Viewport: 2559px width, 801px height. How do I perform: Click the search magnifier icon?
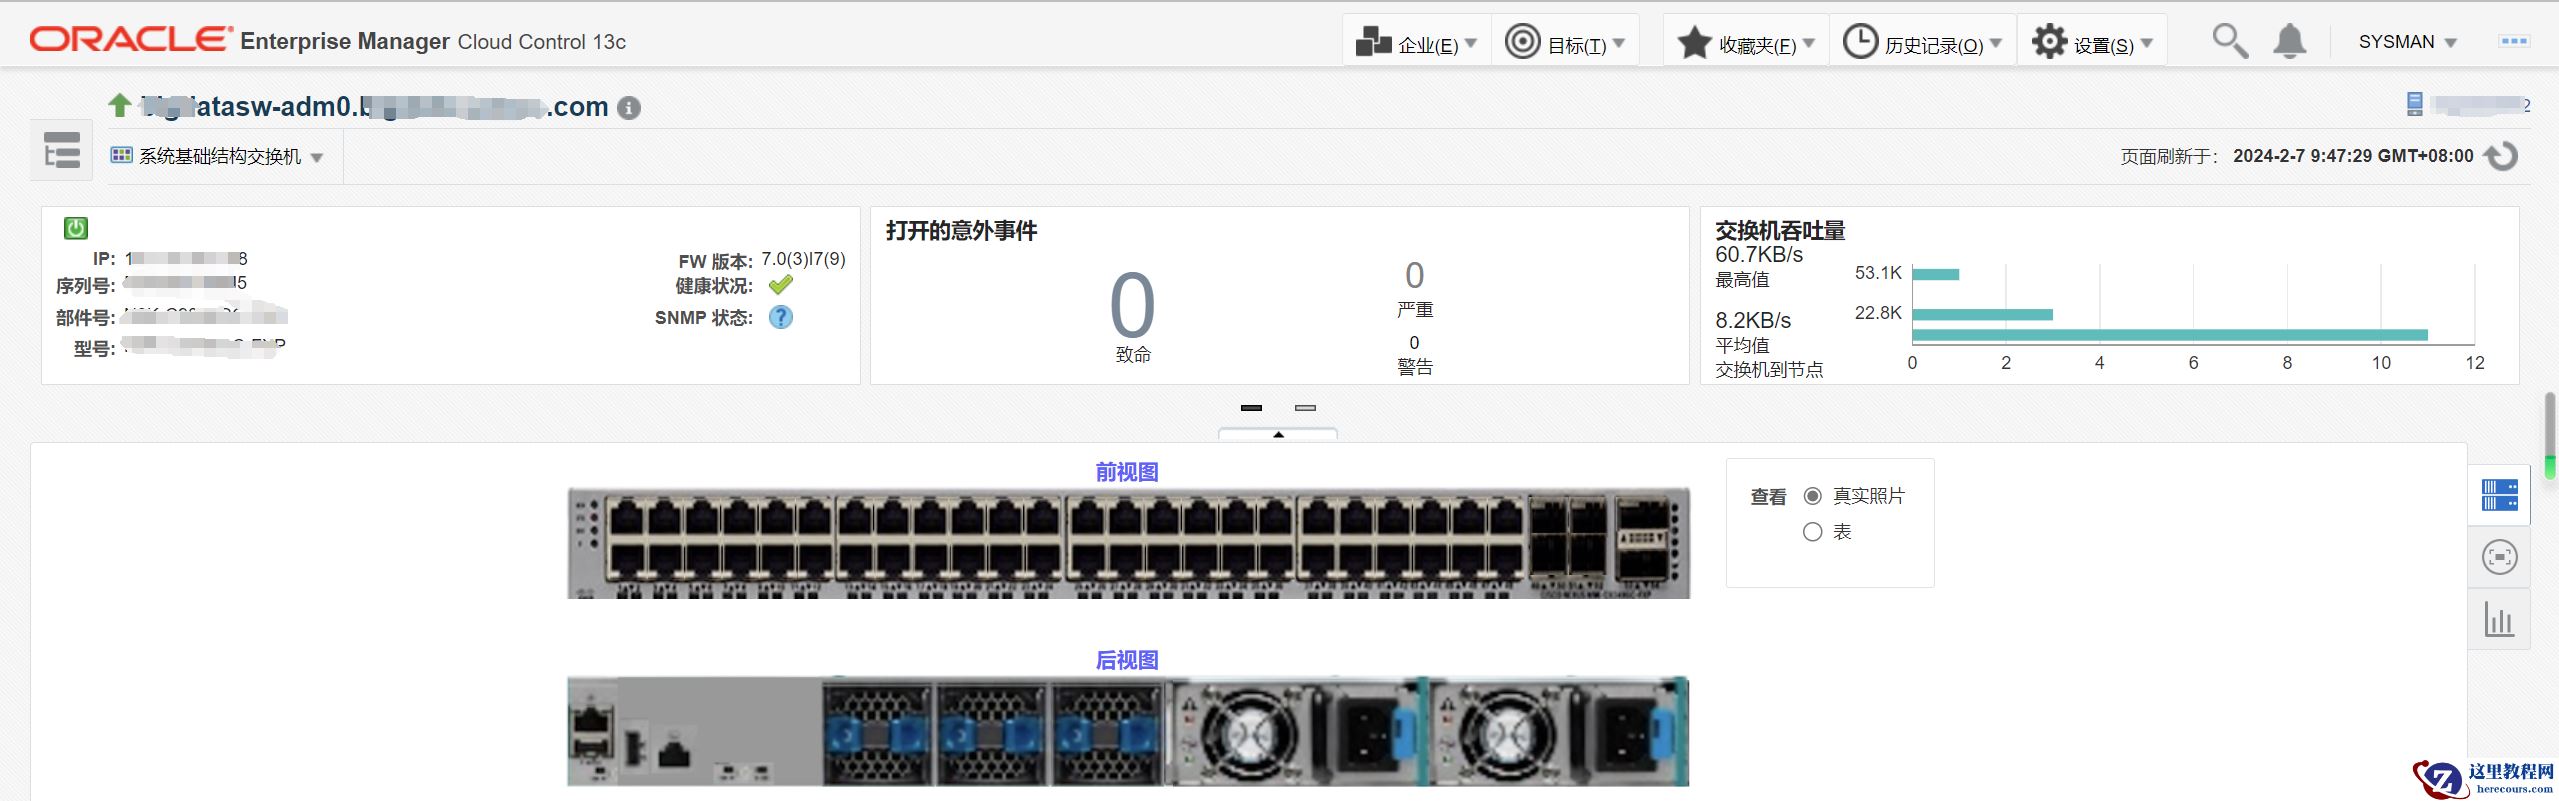[2230, 42]
